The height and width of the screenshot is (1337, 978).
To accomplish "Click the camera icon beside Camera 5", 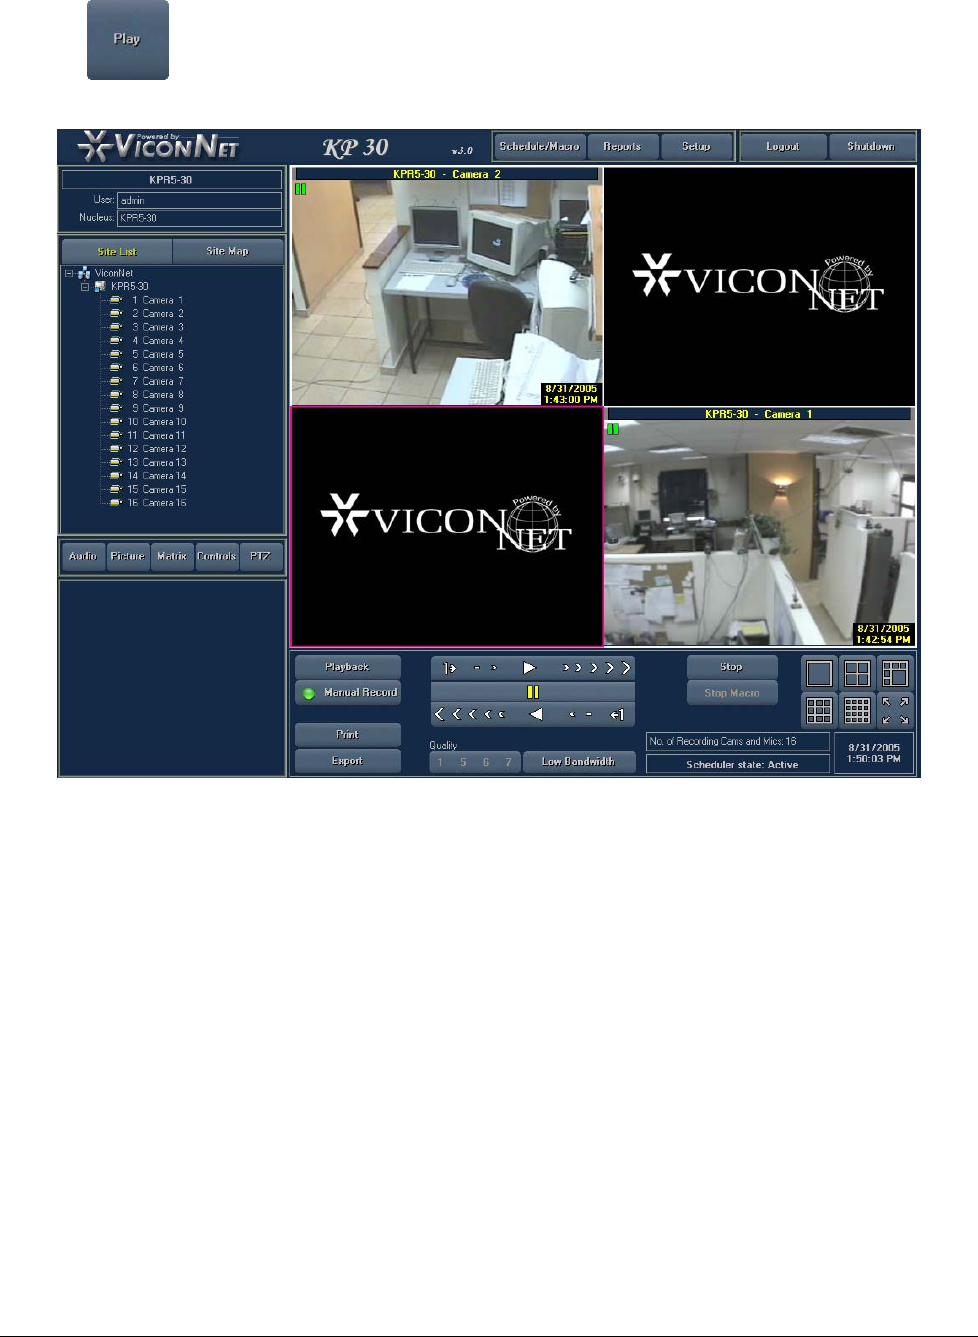I will tap(116, 354).
